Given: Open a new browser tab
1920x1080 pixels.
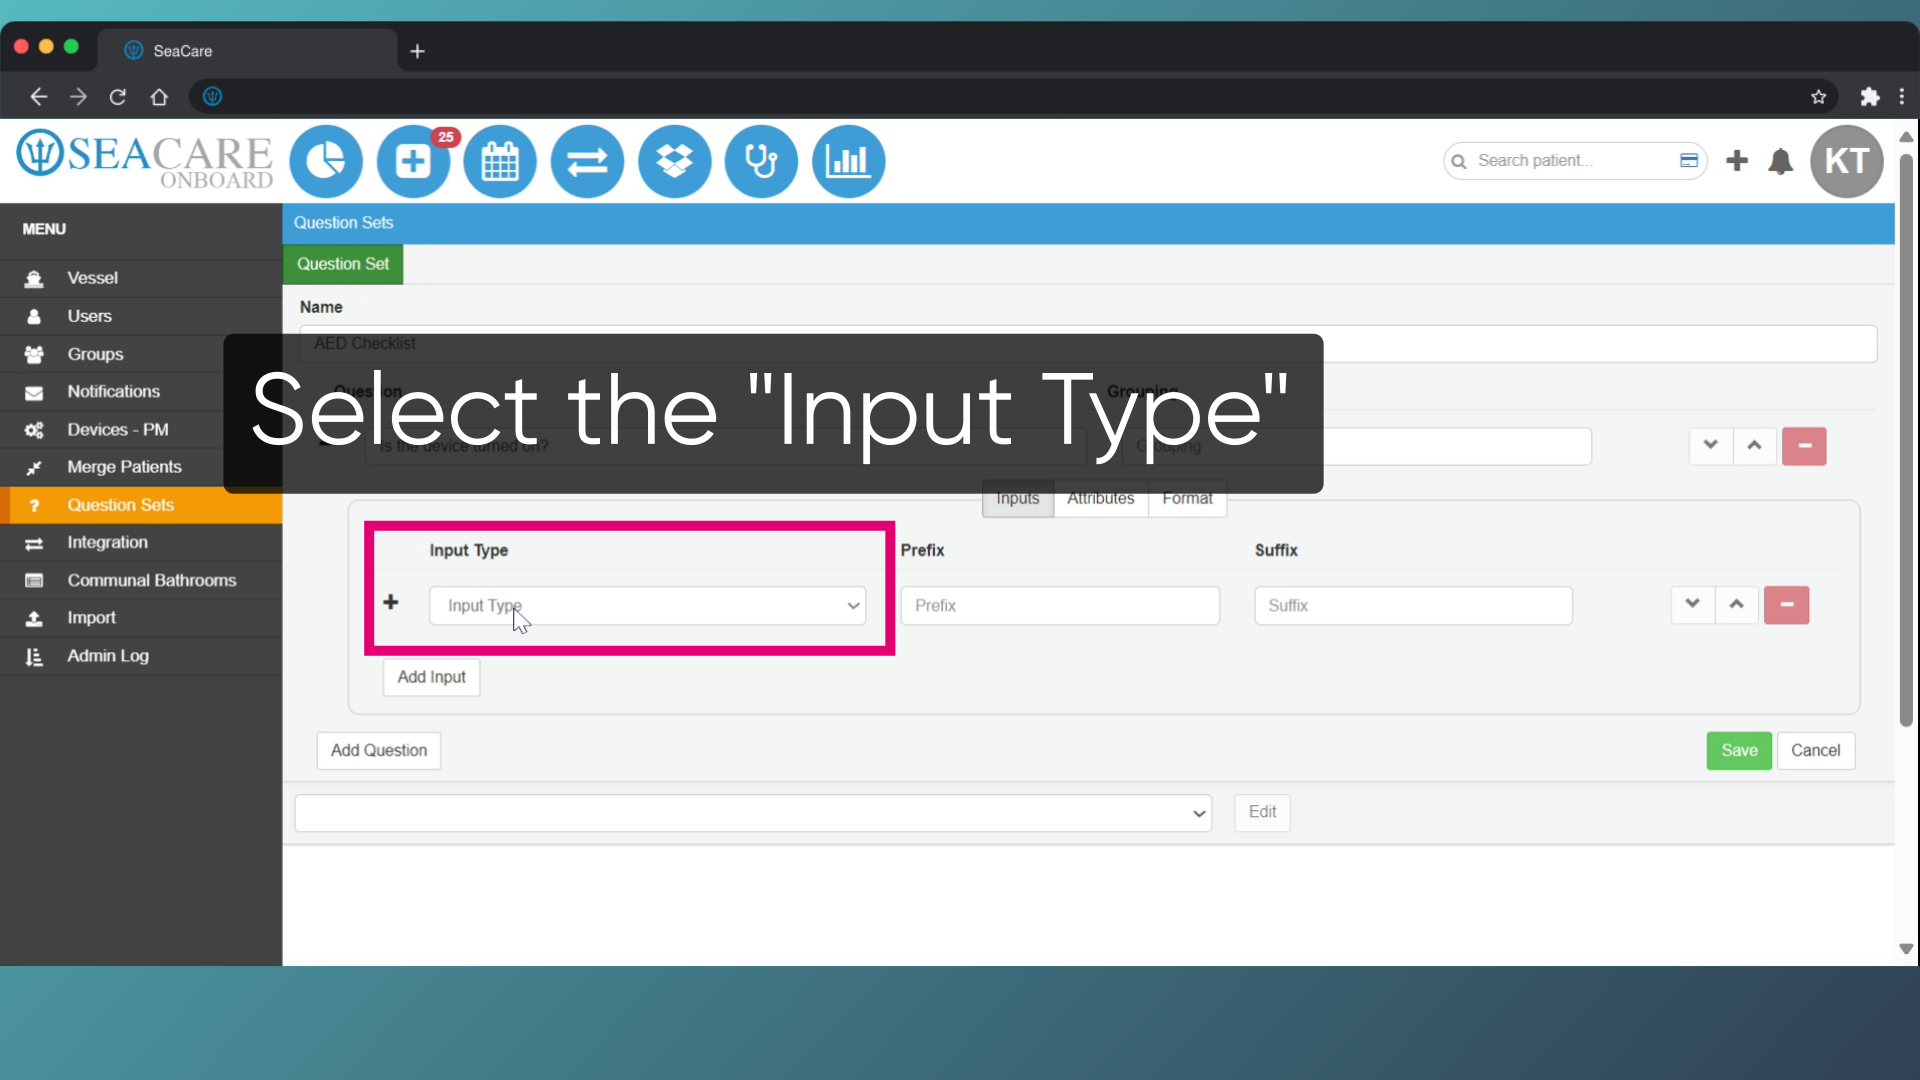Looking at the screenshot, I should pyautogui.click(x=418, y=51).
